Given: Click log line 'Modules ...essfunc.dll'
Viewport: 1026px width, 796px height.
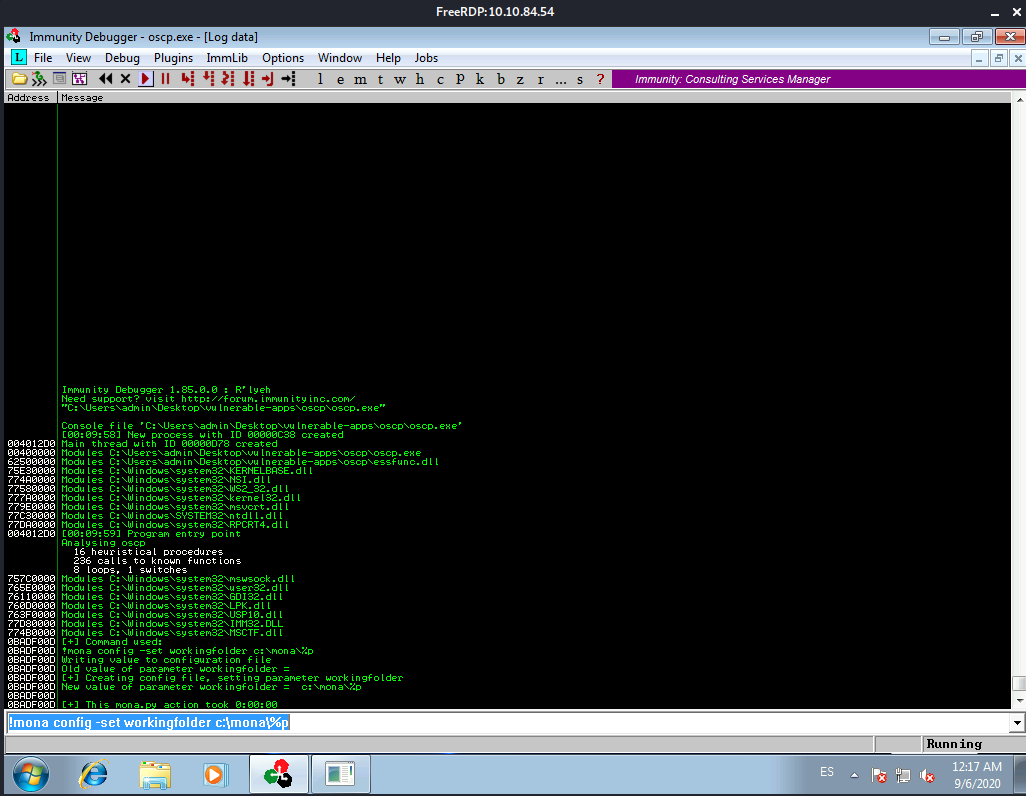Looking at the screenshot, I should [250, 461].
